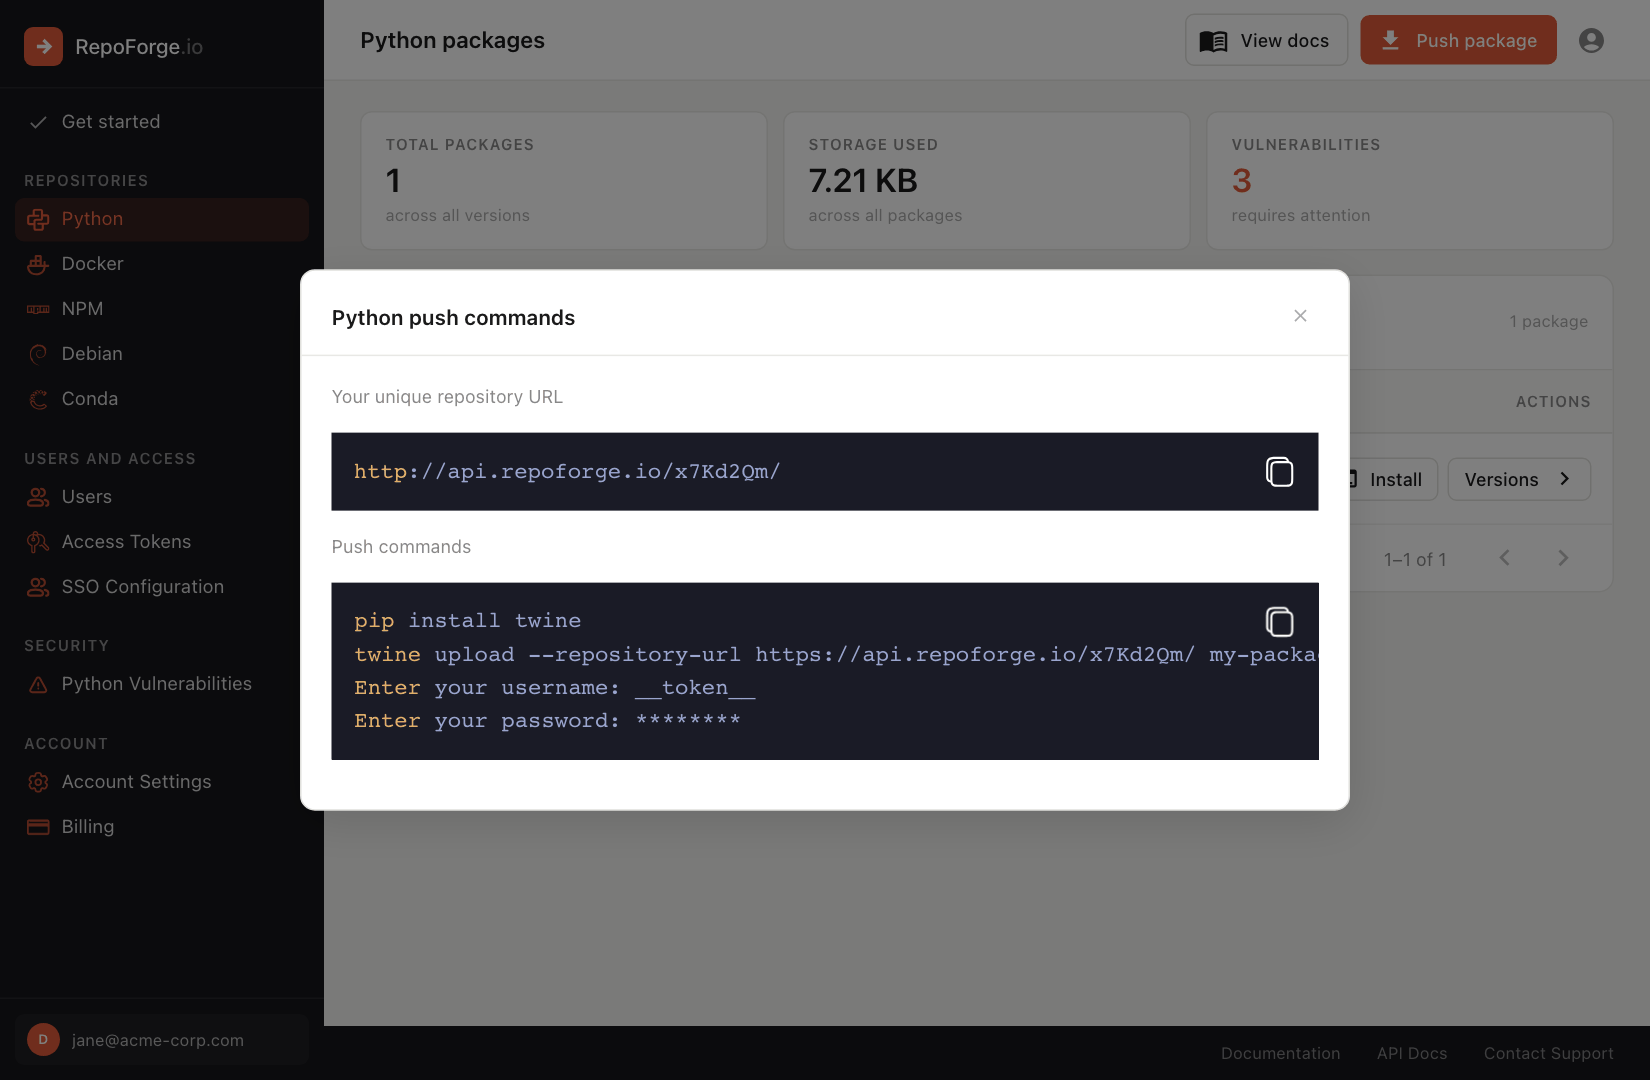Click the Install button in the package row

pyautogui.click(x=1394, y=480)
